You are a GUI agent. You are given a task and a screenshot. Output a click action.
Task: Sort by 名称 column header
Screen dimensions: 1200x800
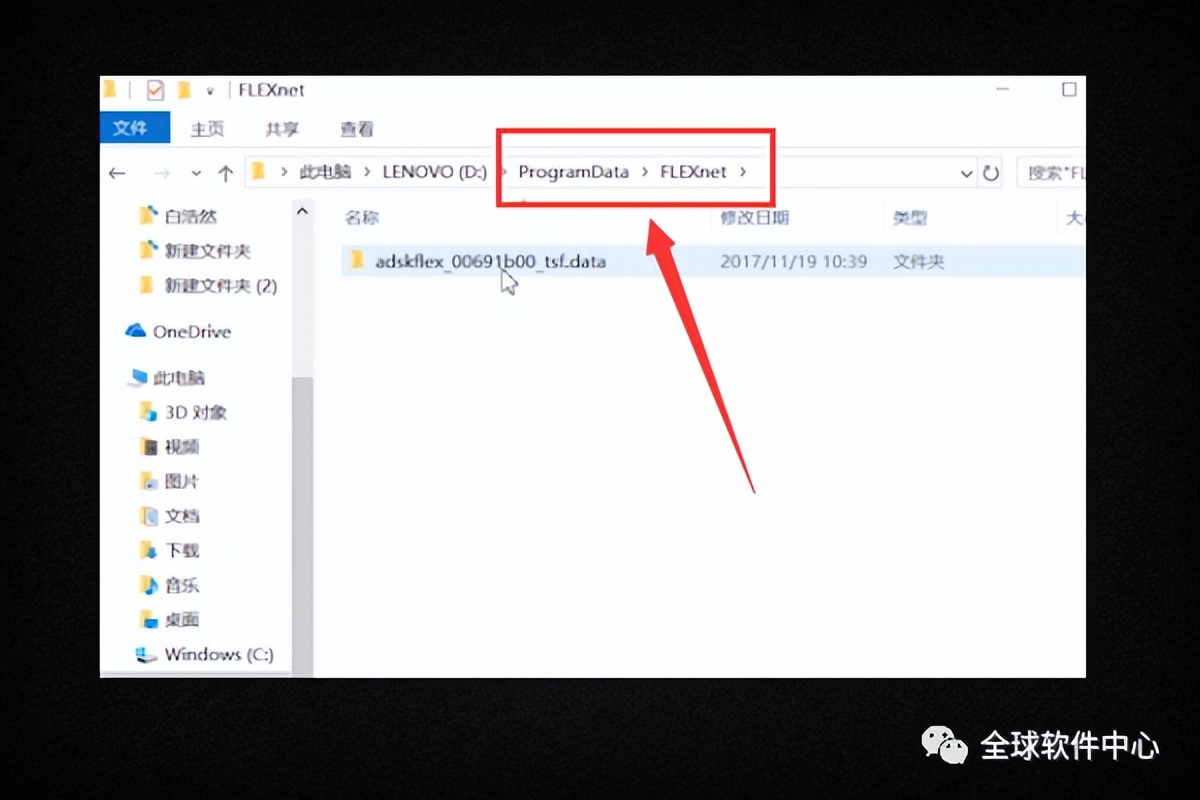(362, 217)
